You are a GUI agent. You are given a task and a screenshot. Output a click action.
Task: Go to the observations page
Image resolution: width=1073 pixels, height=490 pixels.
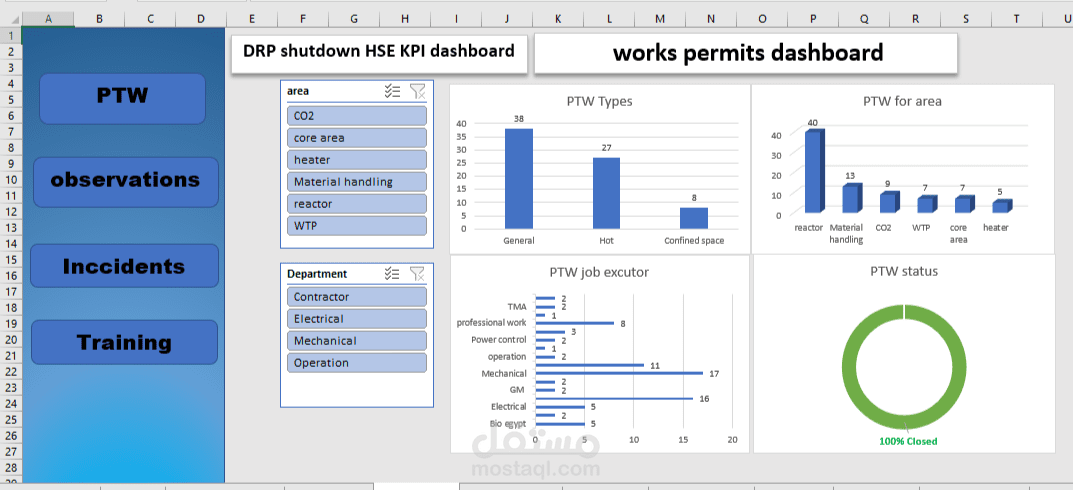pyautogui.click(x=126, y=182)
